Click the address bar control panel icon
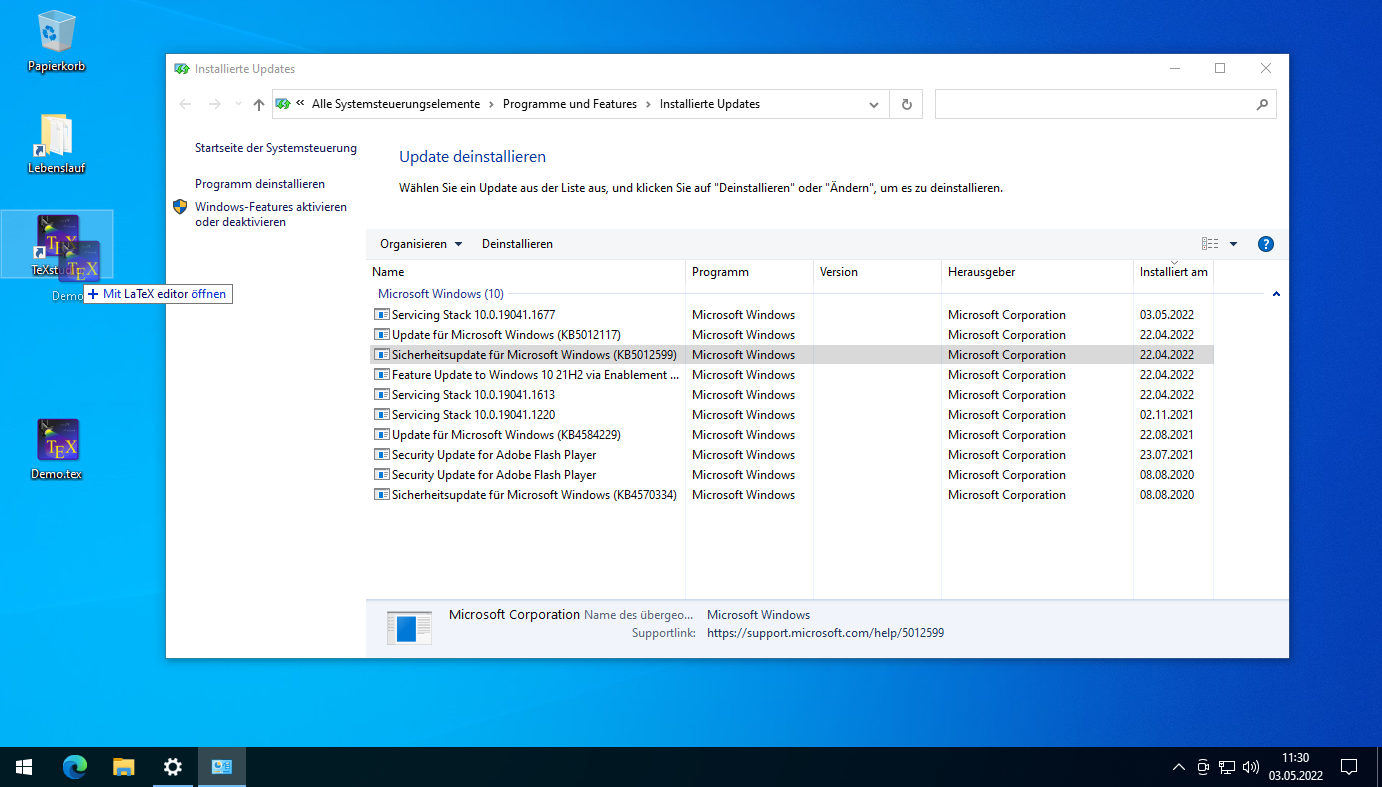 282,104
